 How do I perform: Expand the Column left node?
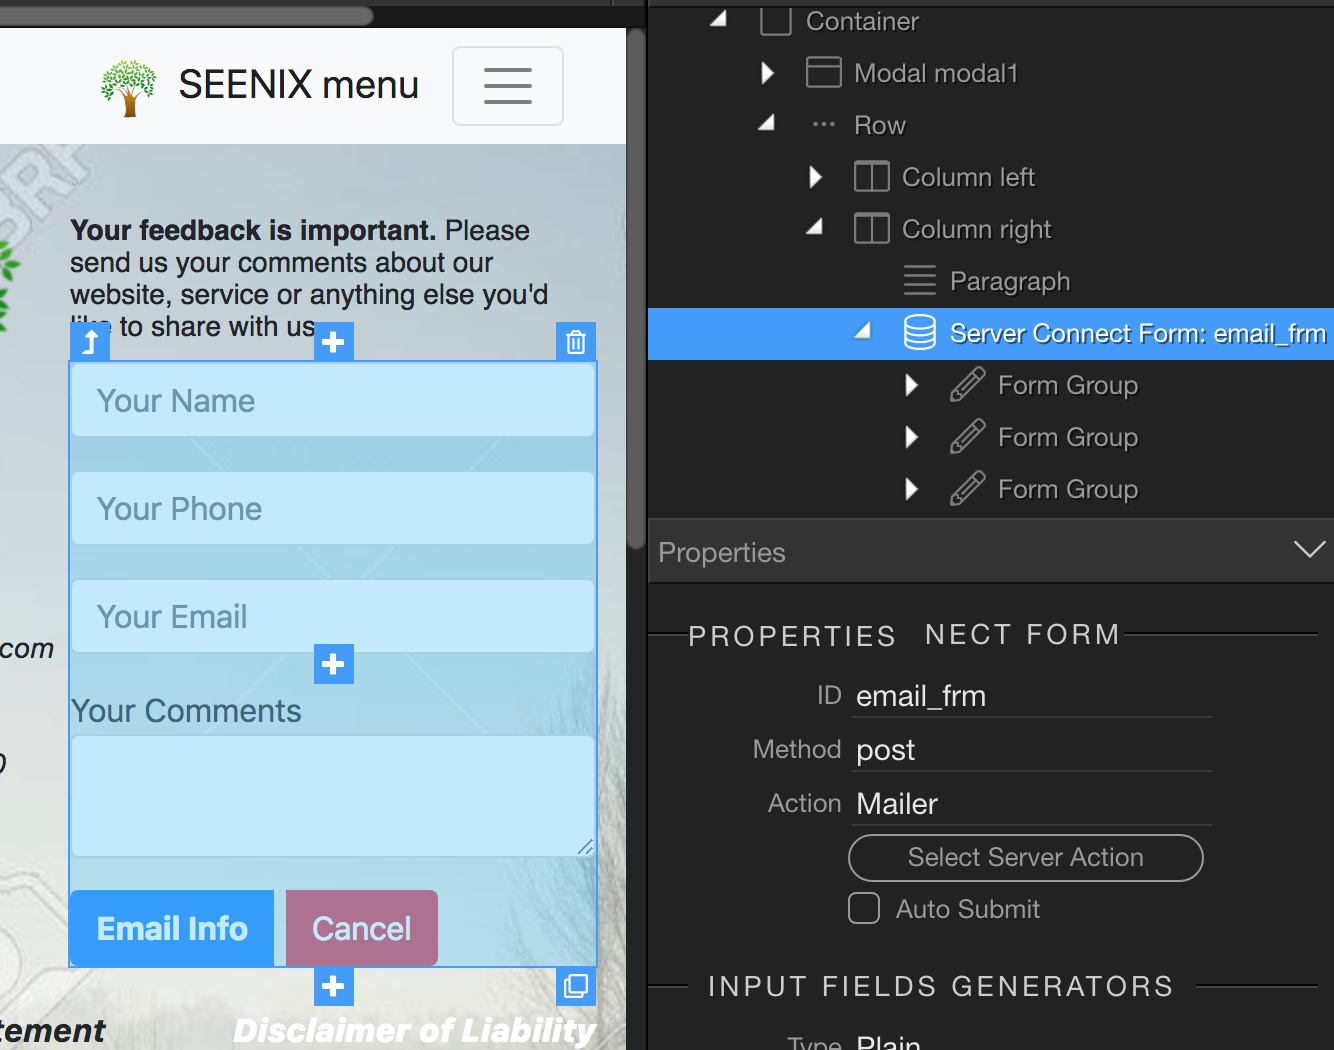pyautogui.click(x=815, y=177)
